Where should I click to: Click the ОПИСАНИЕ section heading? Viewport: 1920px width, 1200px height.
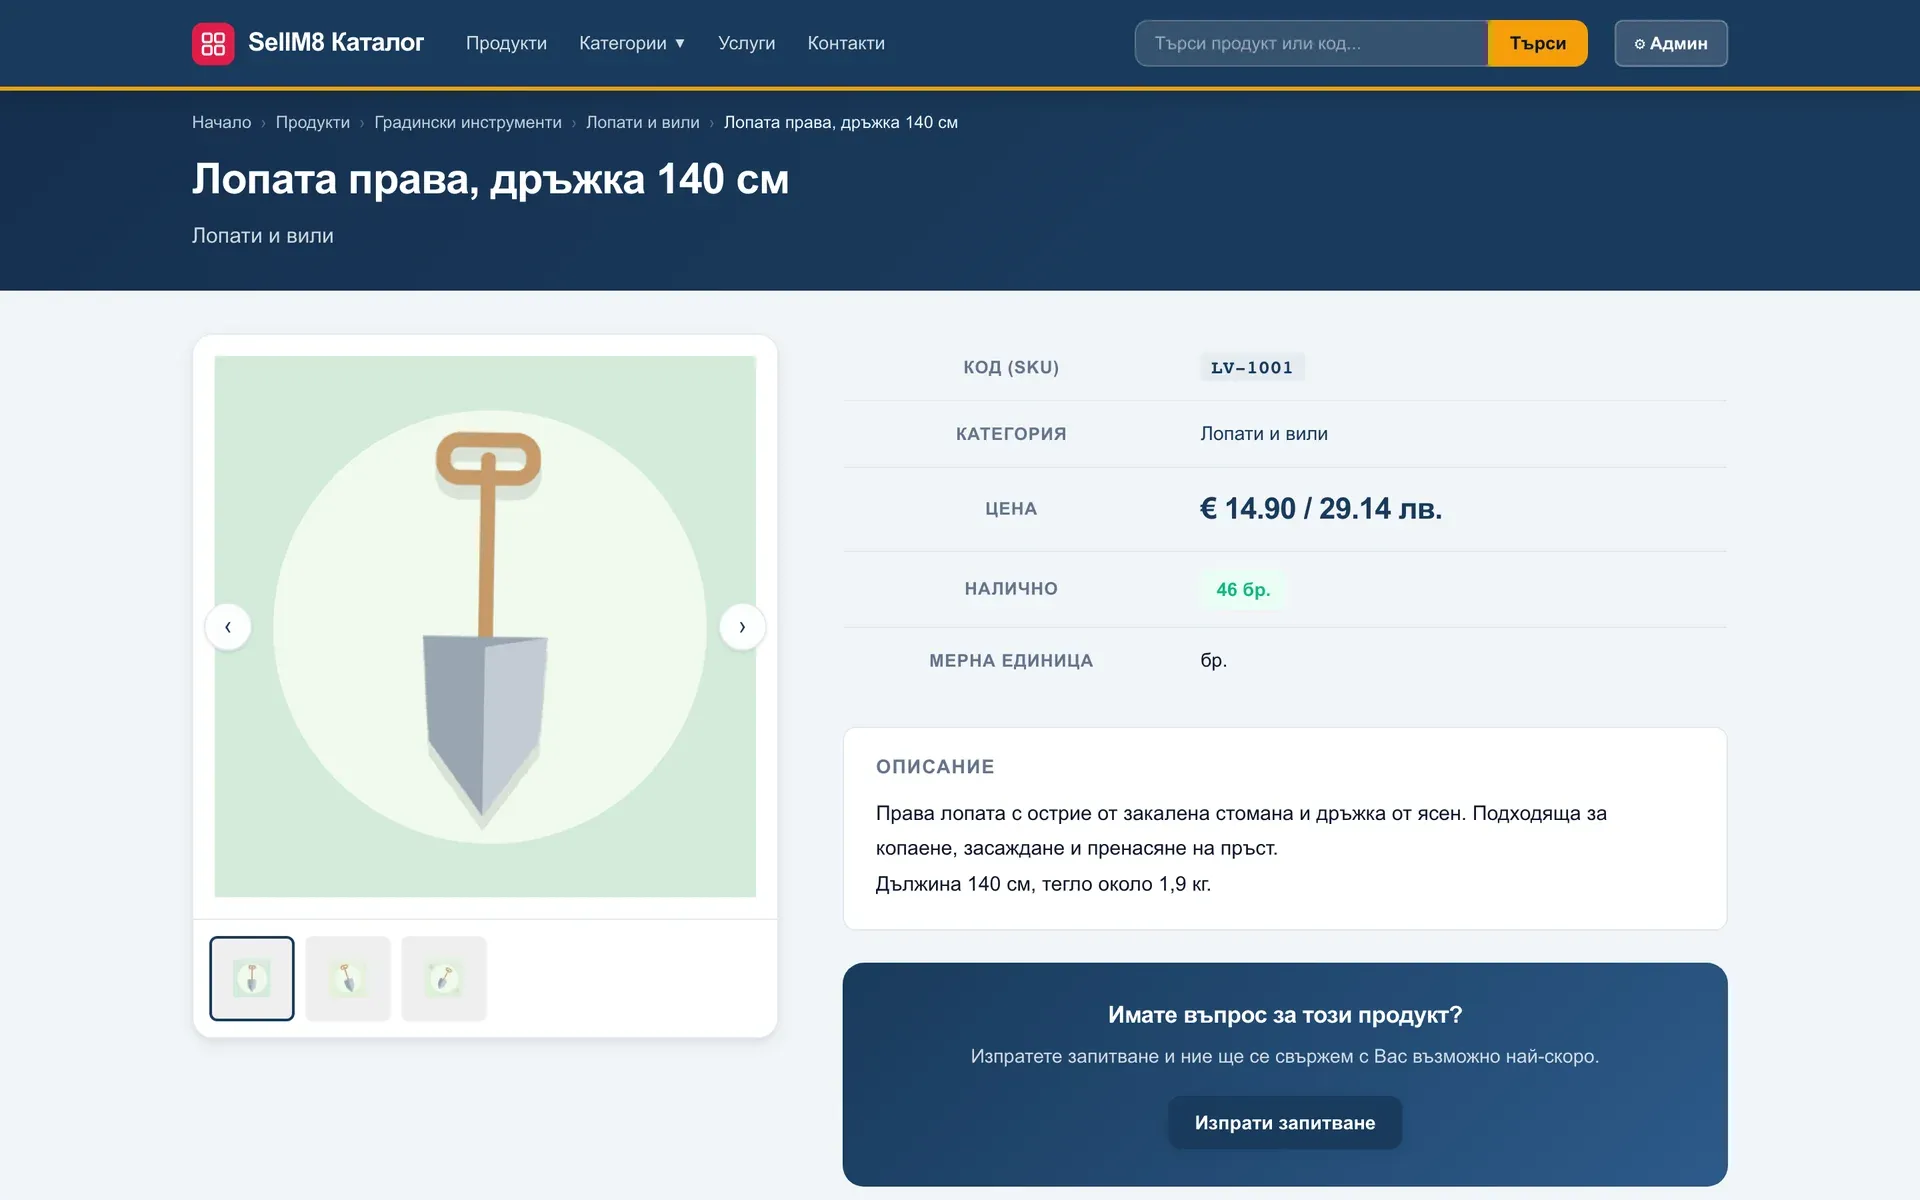pos(935,767)
